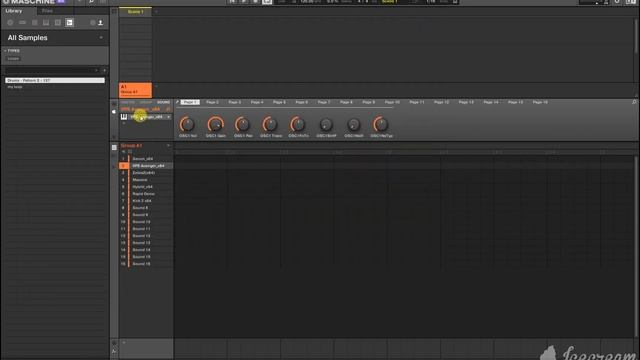The image size is (640, 360).
Task: Select the tag button under TYPES
Action: tap(13, 59)
